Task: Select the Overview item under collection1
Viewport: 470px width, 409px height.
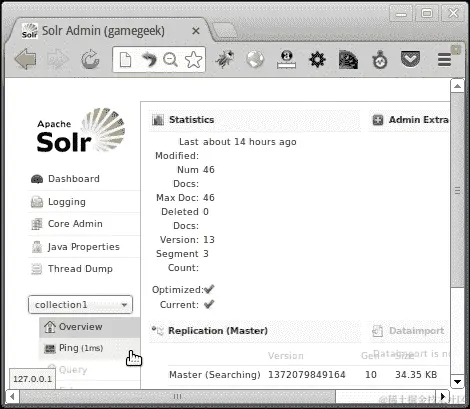Action: pos(90,327)
